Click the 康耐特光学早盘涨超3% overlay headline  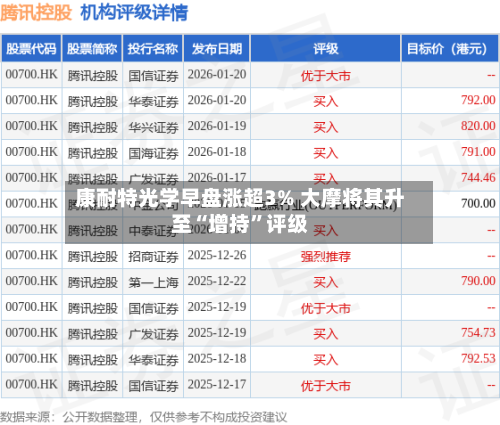pyautogui.click(x=240, y=211)
